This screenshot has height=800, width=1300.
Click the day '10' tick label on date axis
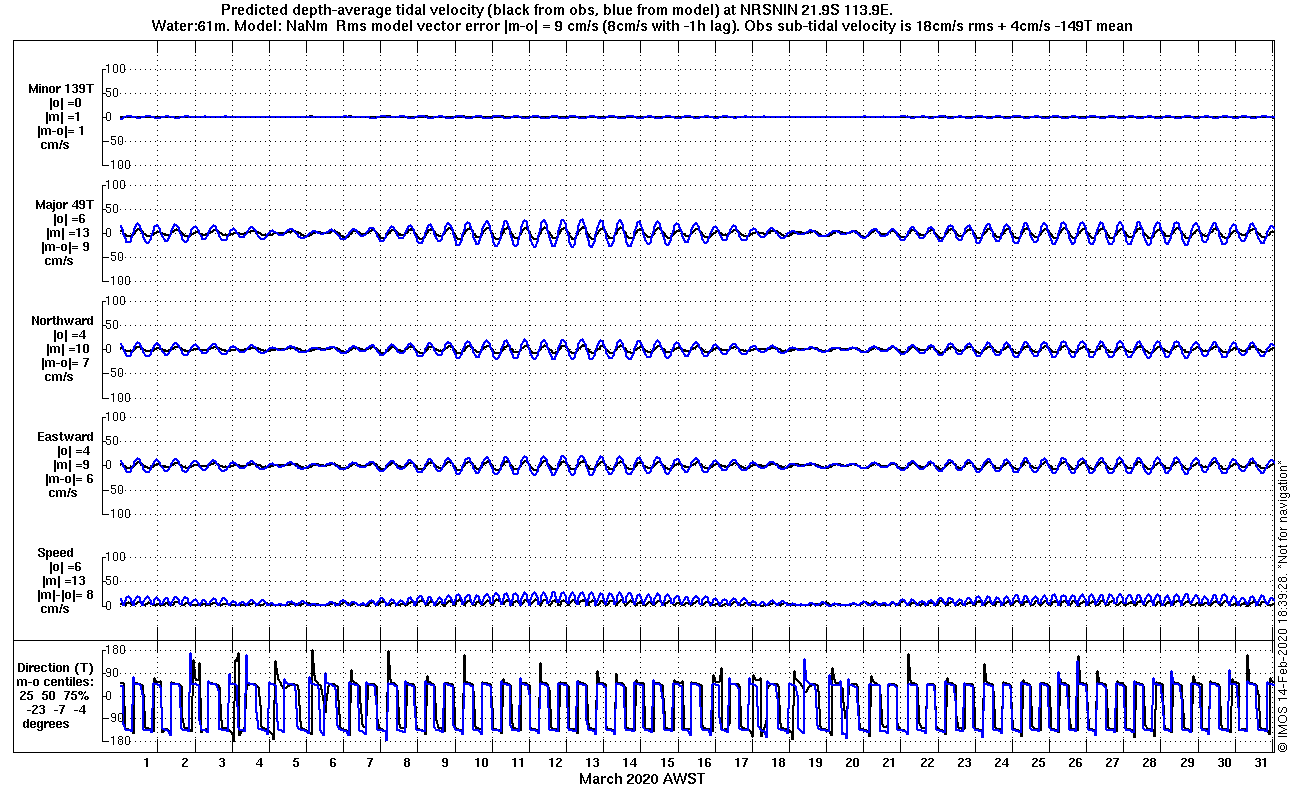(481, 763)
